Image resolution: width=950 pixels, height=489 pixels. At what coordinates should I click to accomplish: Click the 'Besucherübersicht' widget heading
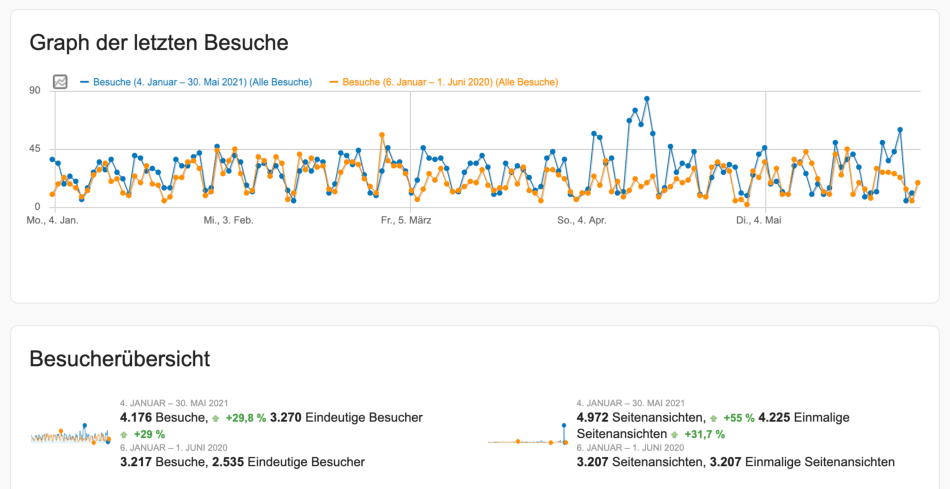119,358
